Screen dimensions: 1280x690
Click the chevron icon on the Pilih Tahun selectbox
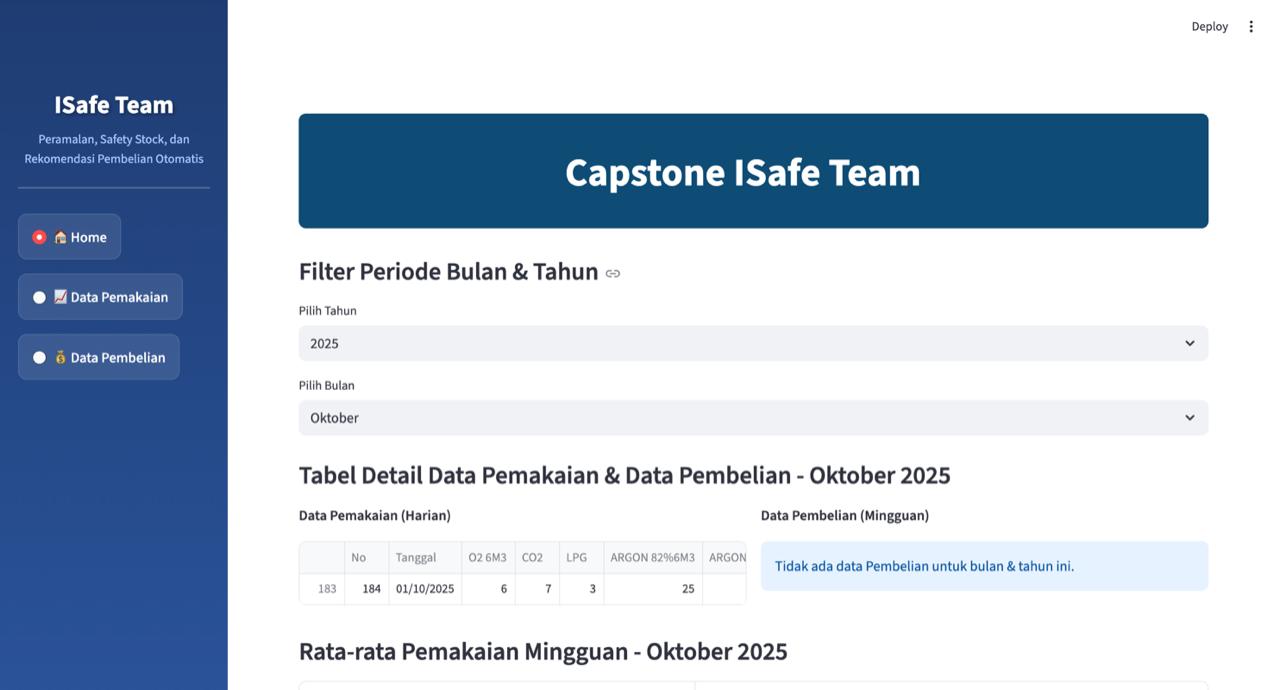click(x=1190, y=343)
